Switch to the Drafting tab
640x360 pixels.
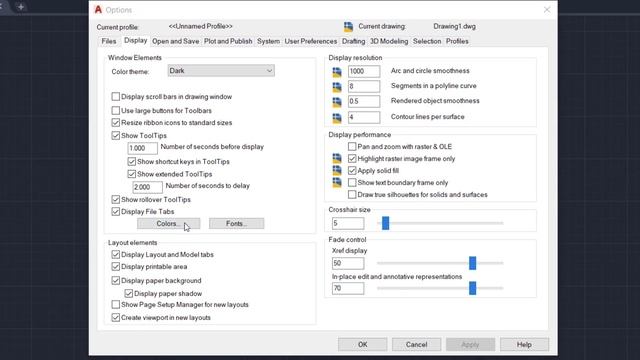tap(353, 41)
